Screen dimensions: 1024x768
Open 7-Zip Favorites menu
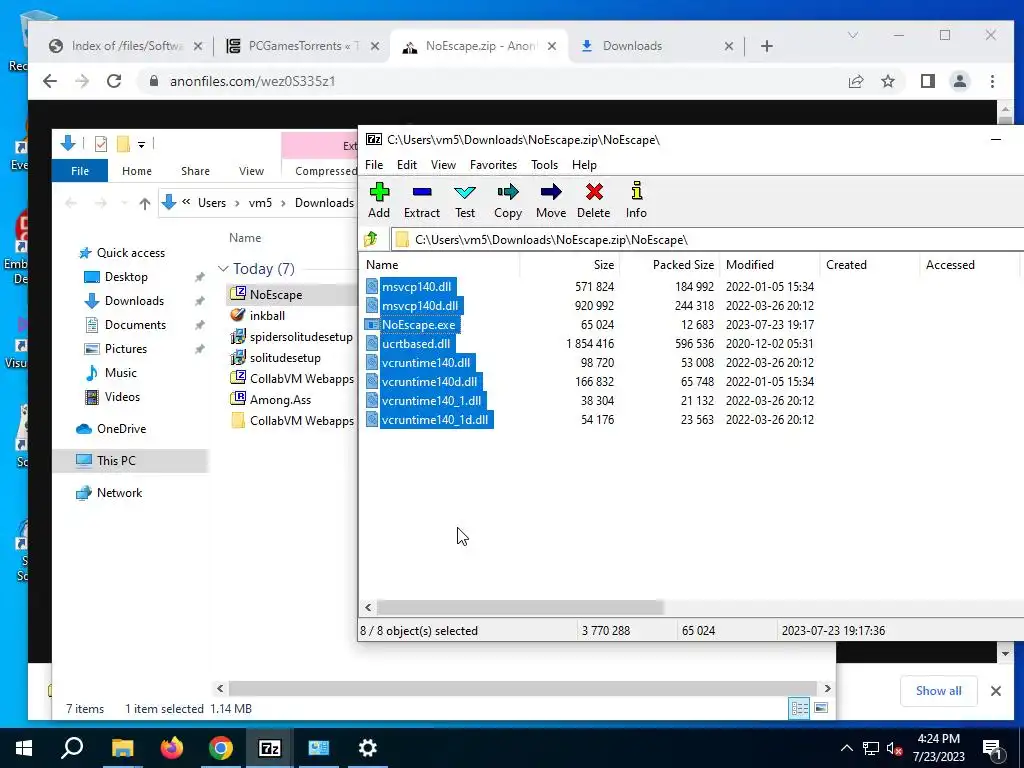[493, 165]
